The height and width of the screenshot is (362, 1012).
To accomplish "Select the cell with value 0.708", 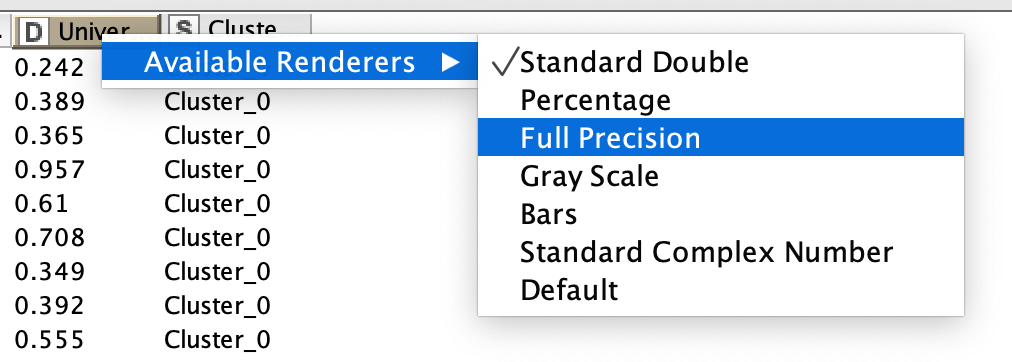I will [50, 238].
